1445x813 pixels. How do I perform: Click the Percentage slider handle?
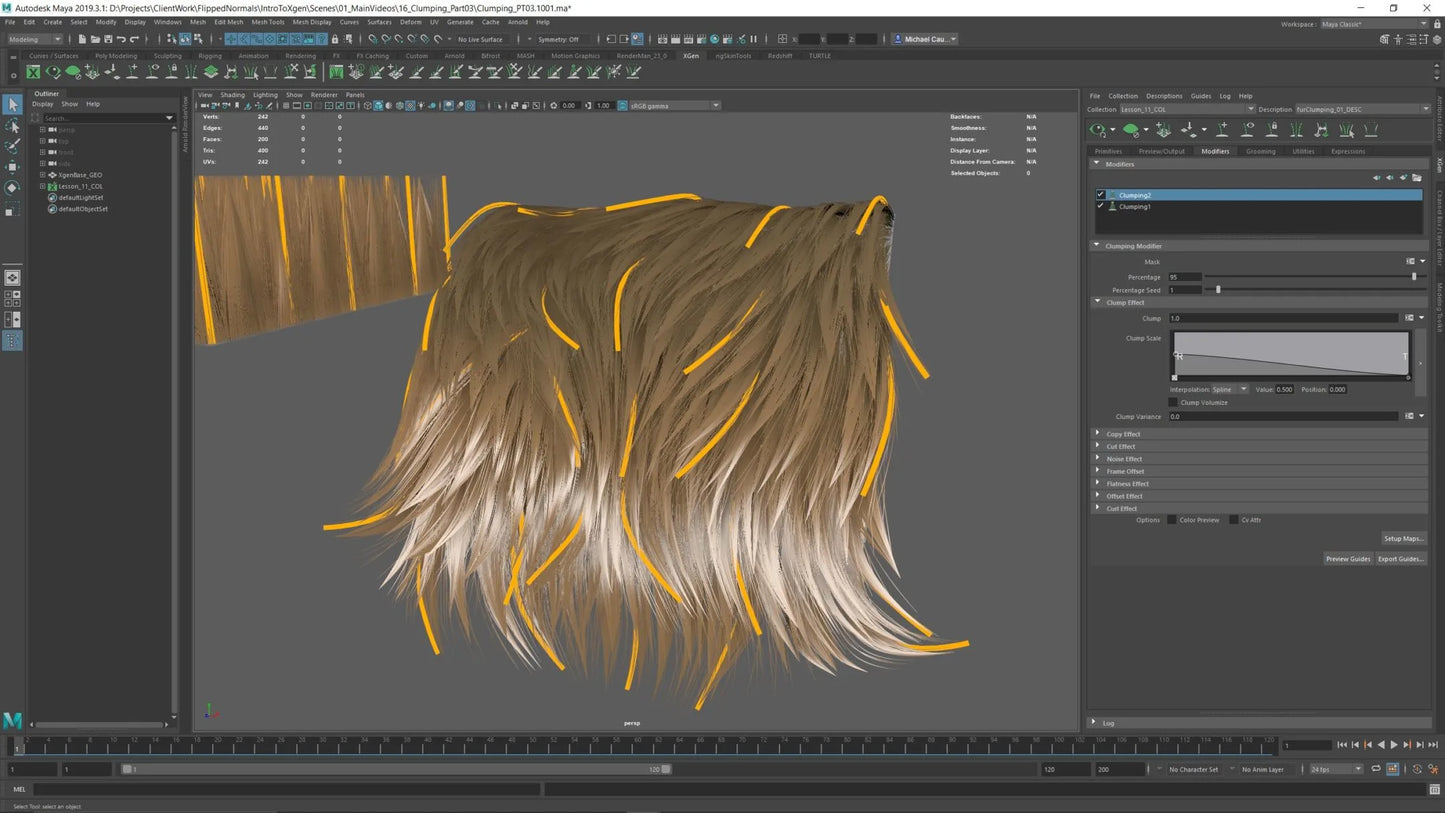point(1413,277)
